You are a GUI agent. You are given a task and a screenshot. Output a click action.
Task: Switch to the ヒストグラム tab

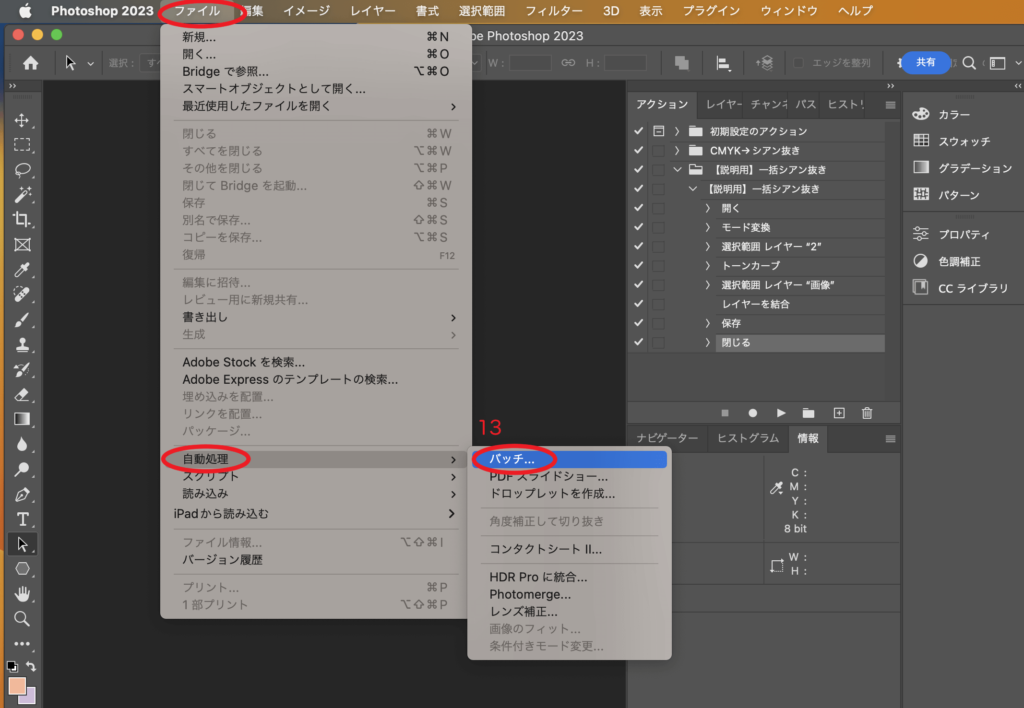(748, 438)
